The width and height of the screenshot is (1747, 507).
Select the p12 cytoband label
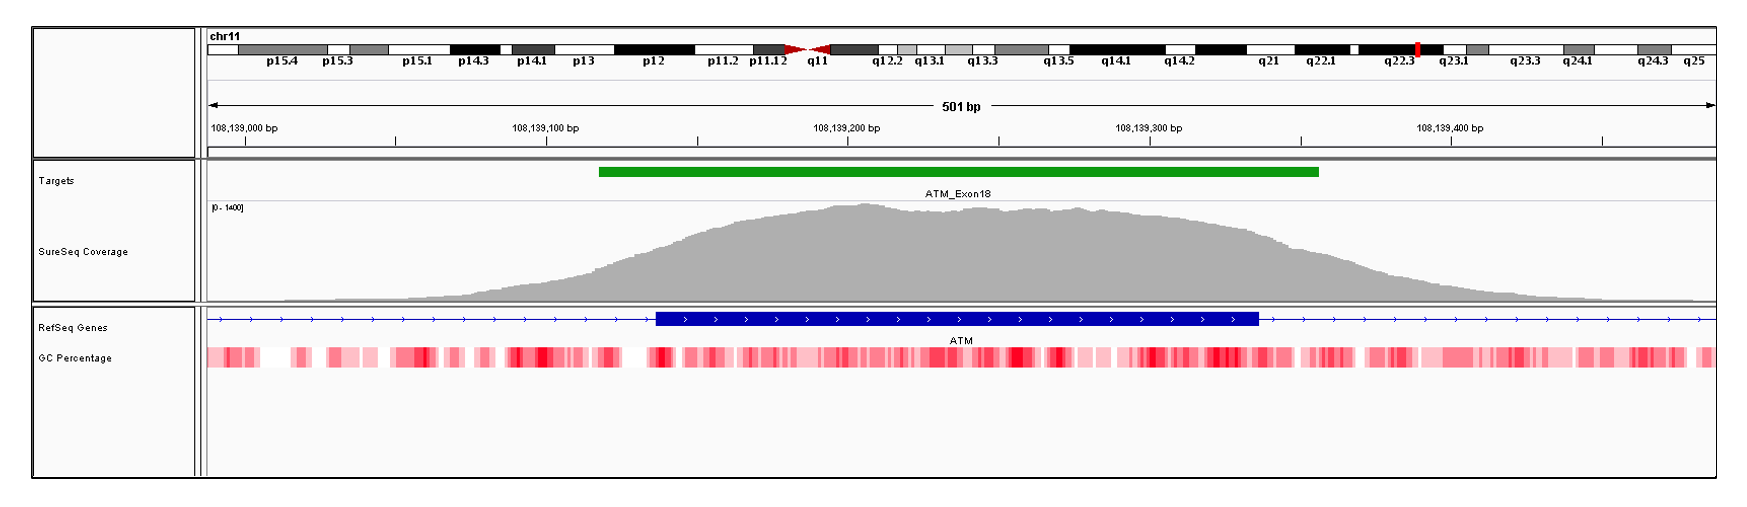click(653, 61)
